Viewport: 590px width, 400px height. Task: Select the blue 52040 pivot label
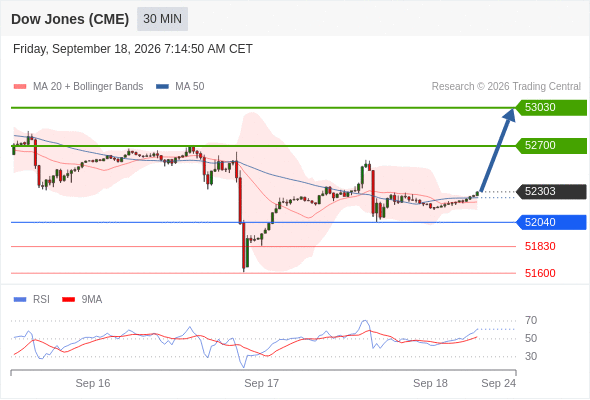click(x=551, y=222)
